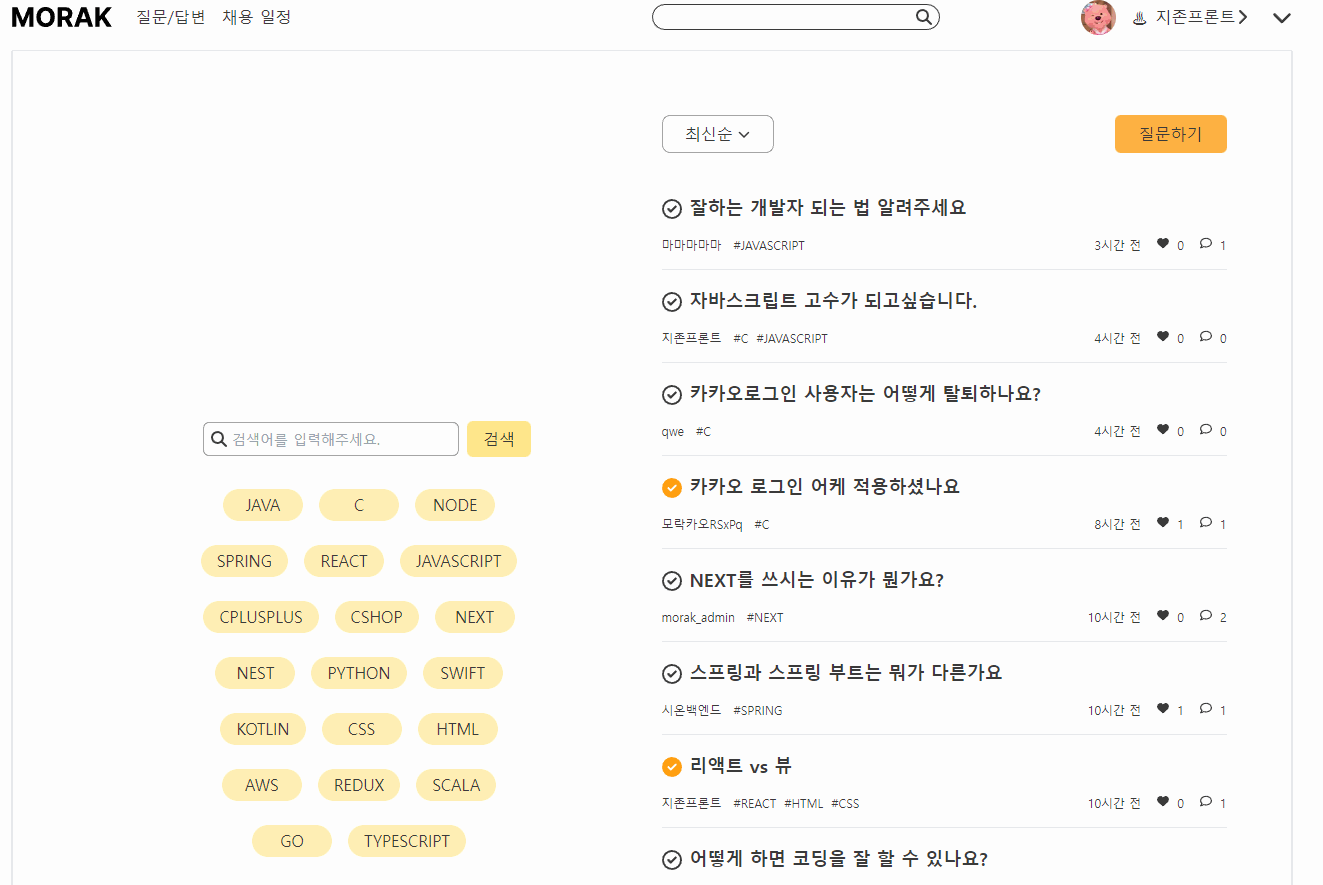The image size is (1323, 885).
Task: Open the 채용 일정 menu
Action: pos(257,17)
